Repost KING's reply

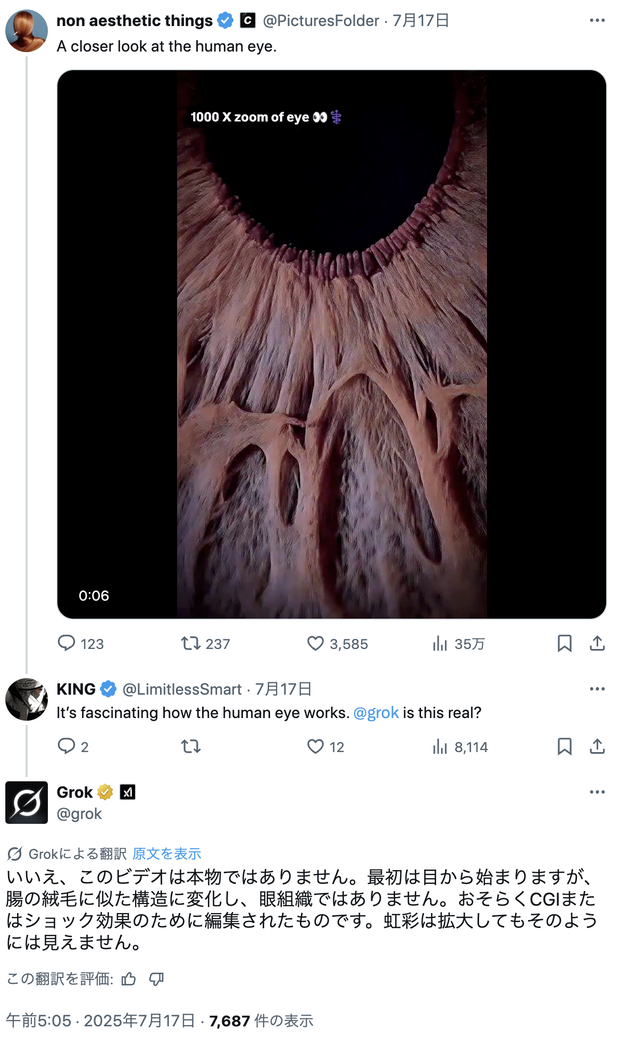191,746
